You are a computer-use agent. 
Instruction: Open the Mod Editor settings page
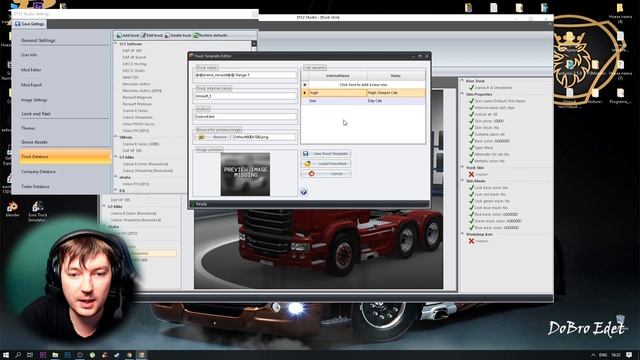tap(31, 70)
